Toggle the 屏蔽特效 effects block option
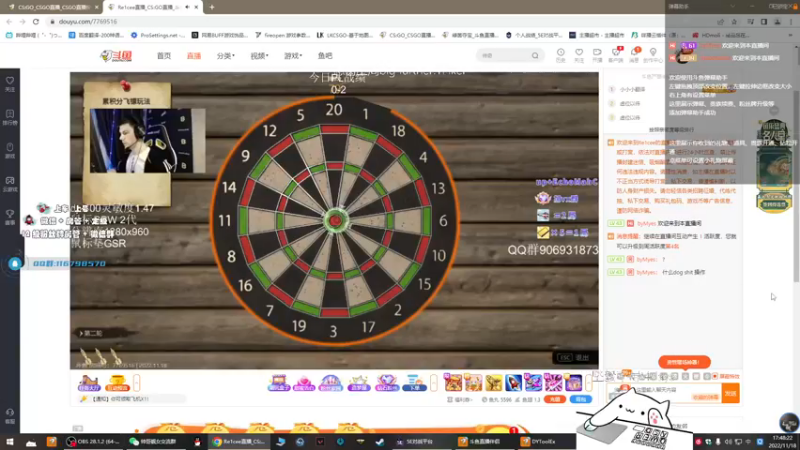800x450 pixels. click(726, 377)
